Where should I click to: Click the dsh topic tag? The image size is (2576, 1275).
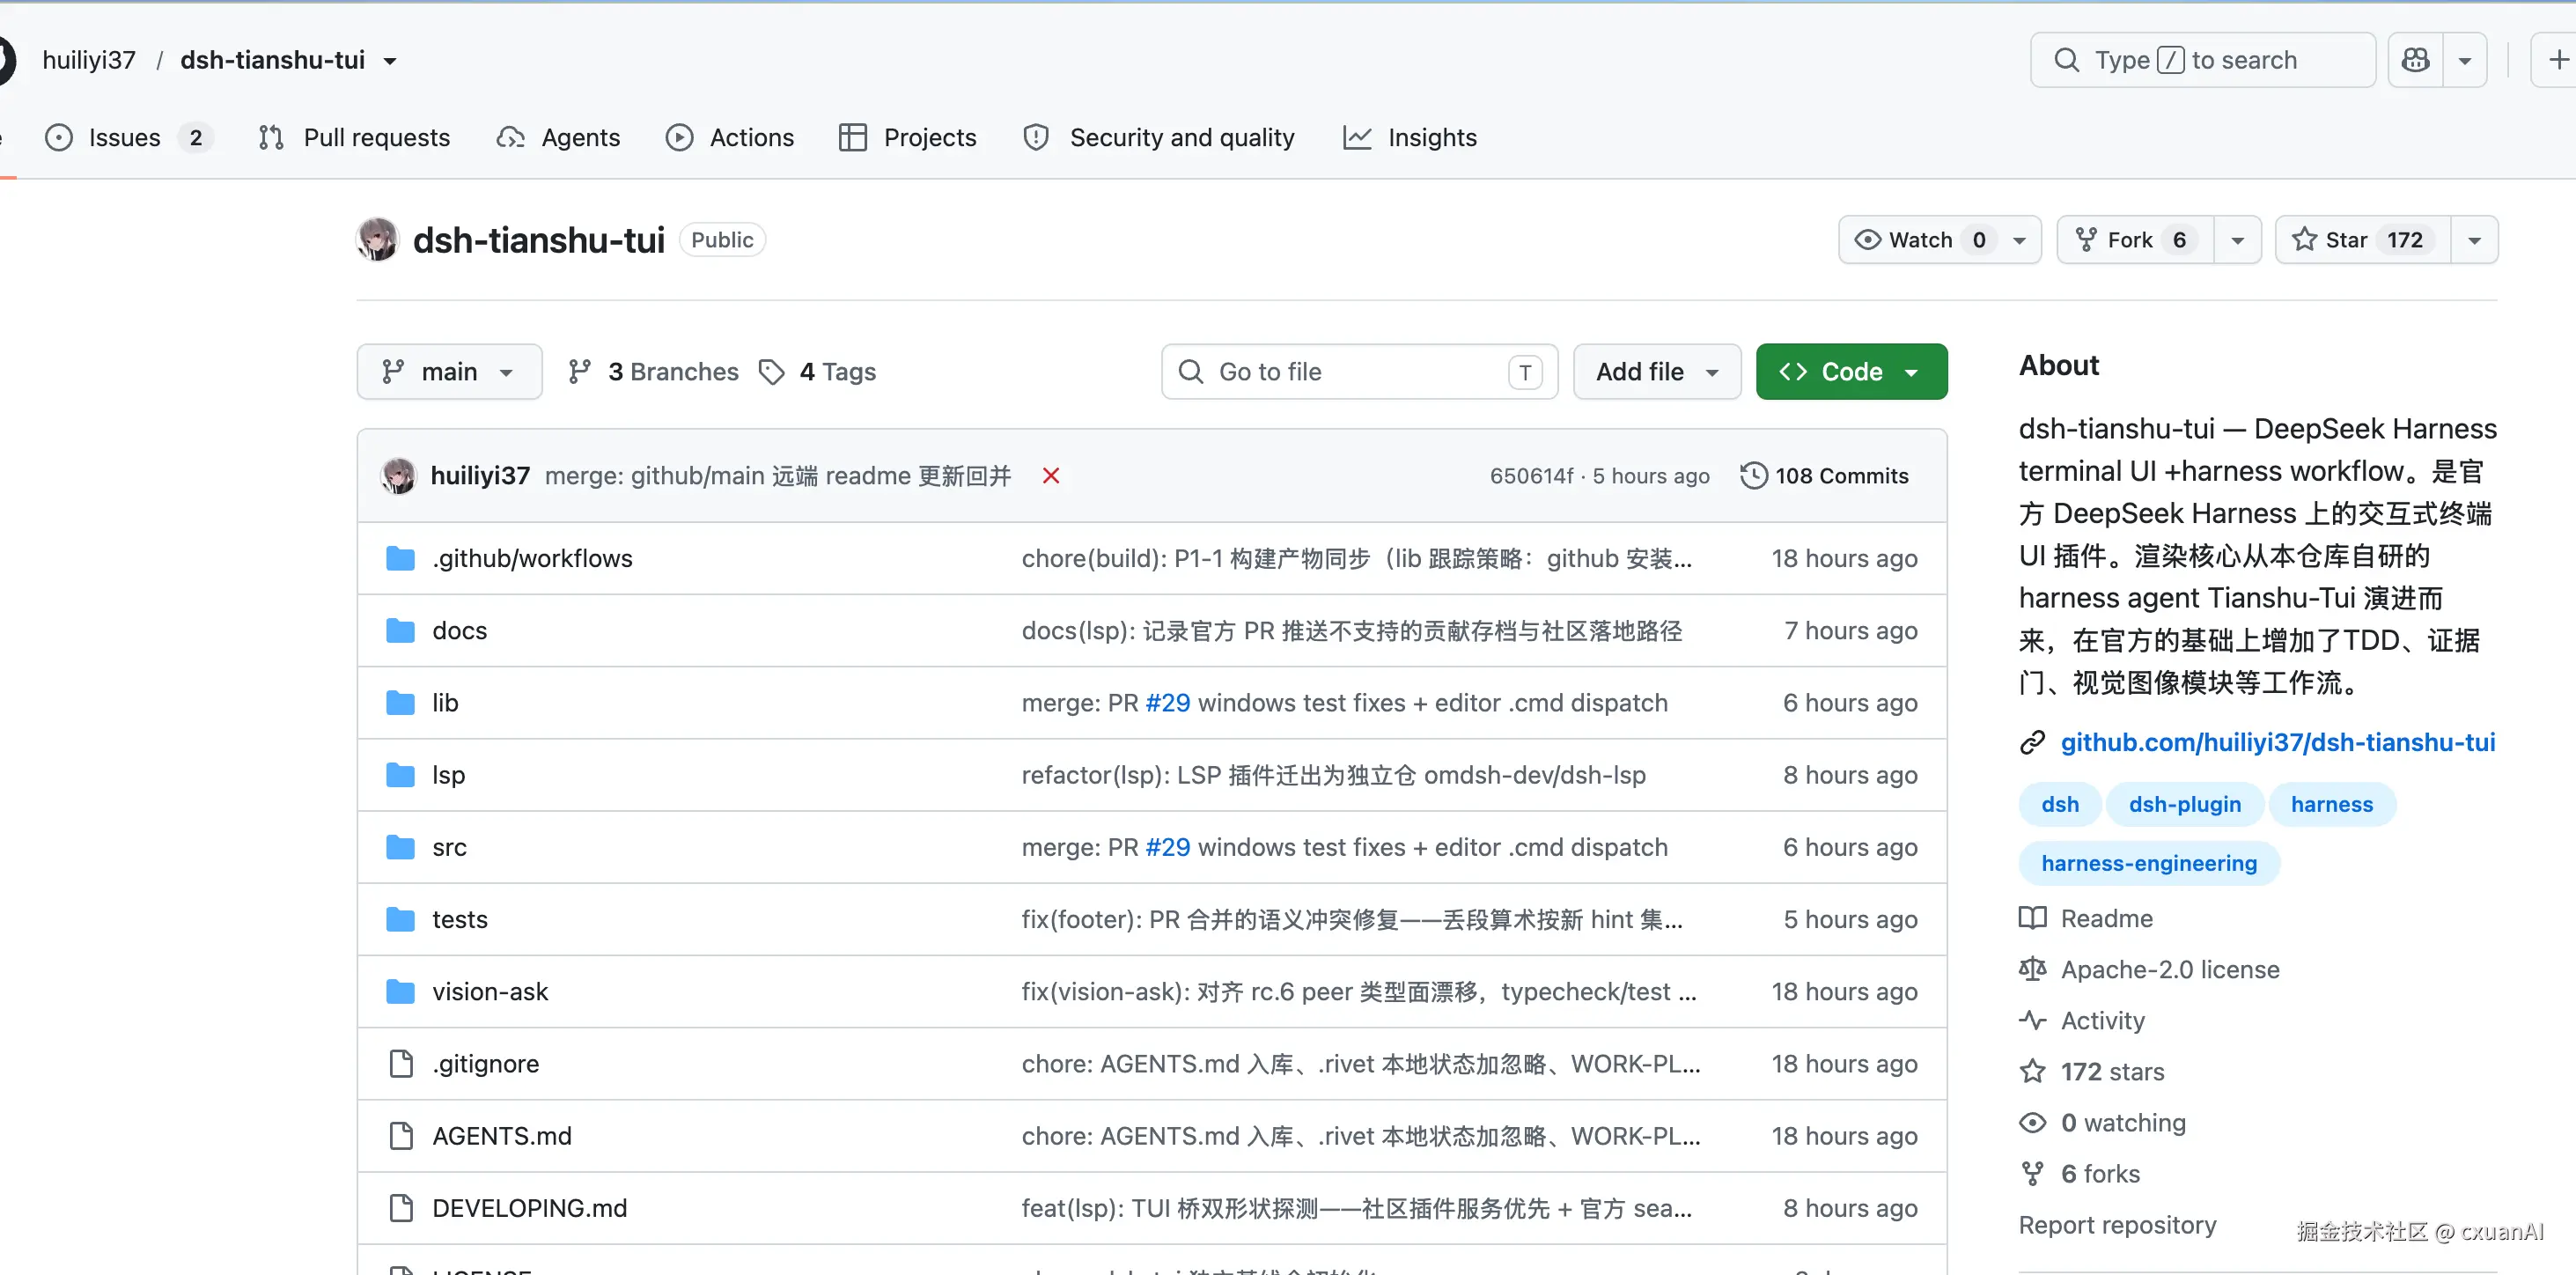point(2060,804)
